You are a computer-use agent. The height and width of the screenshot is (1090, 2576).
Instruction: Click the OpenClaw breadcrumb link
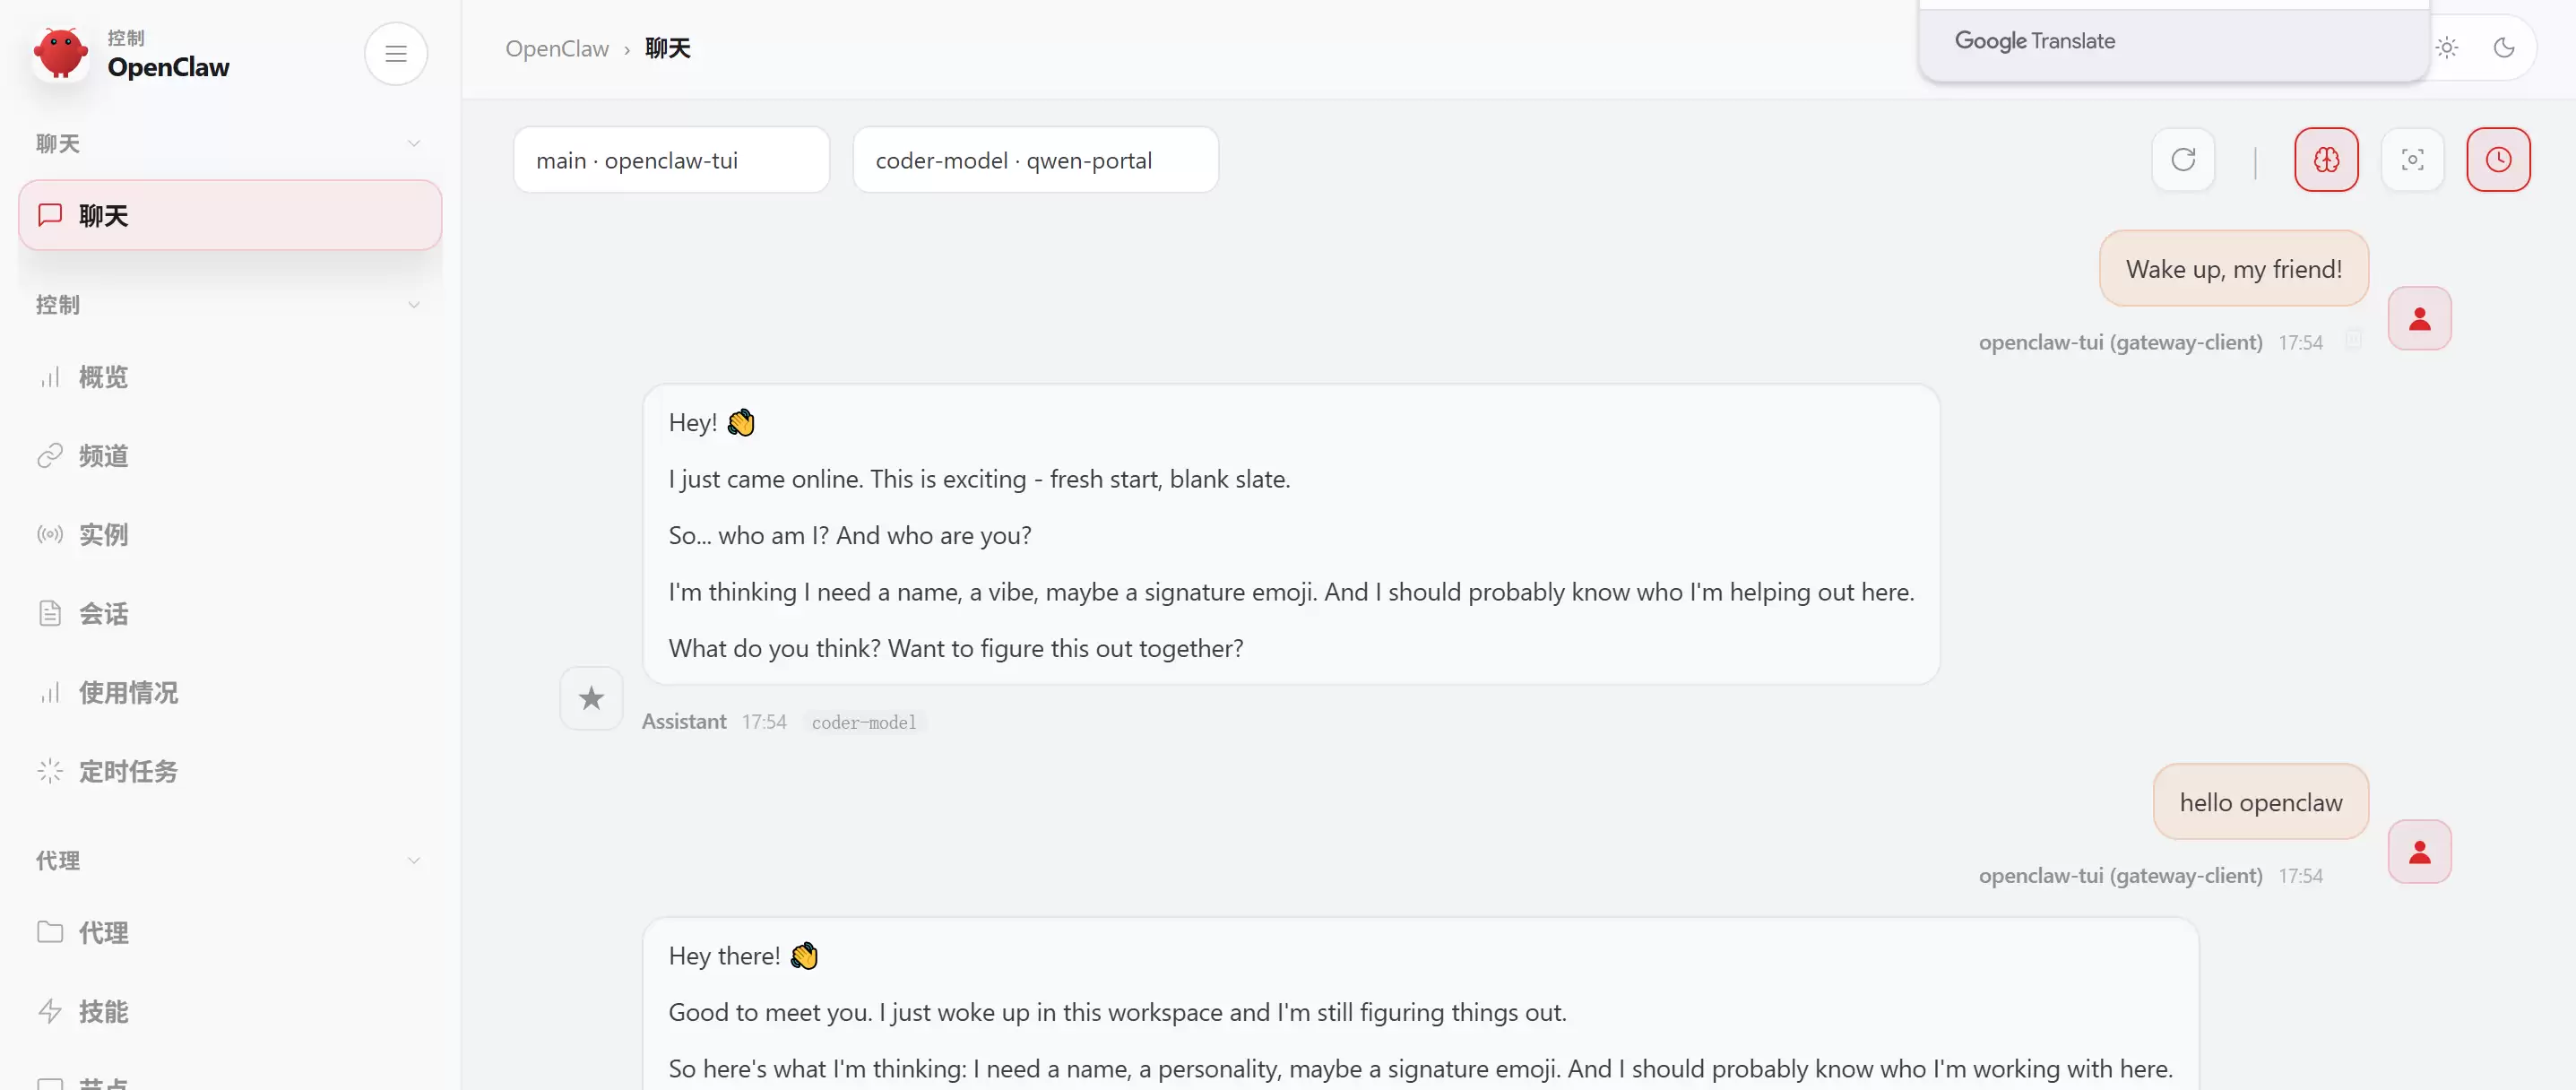tap(557, 48)
